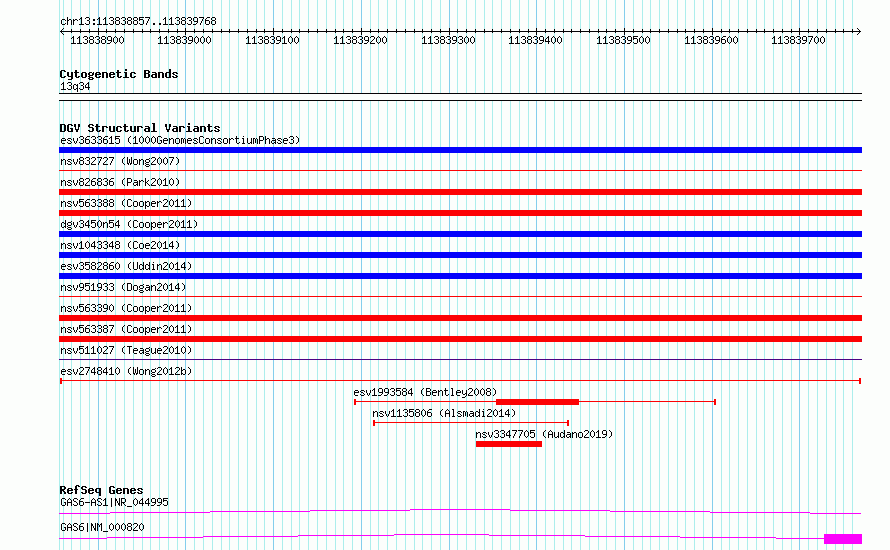Image resolution: width=890 pixels, height=550 pixels.
Task: Select variant label nsv951933 (Dogan2014)
Action: [123, 287]
